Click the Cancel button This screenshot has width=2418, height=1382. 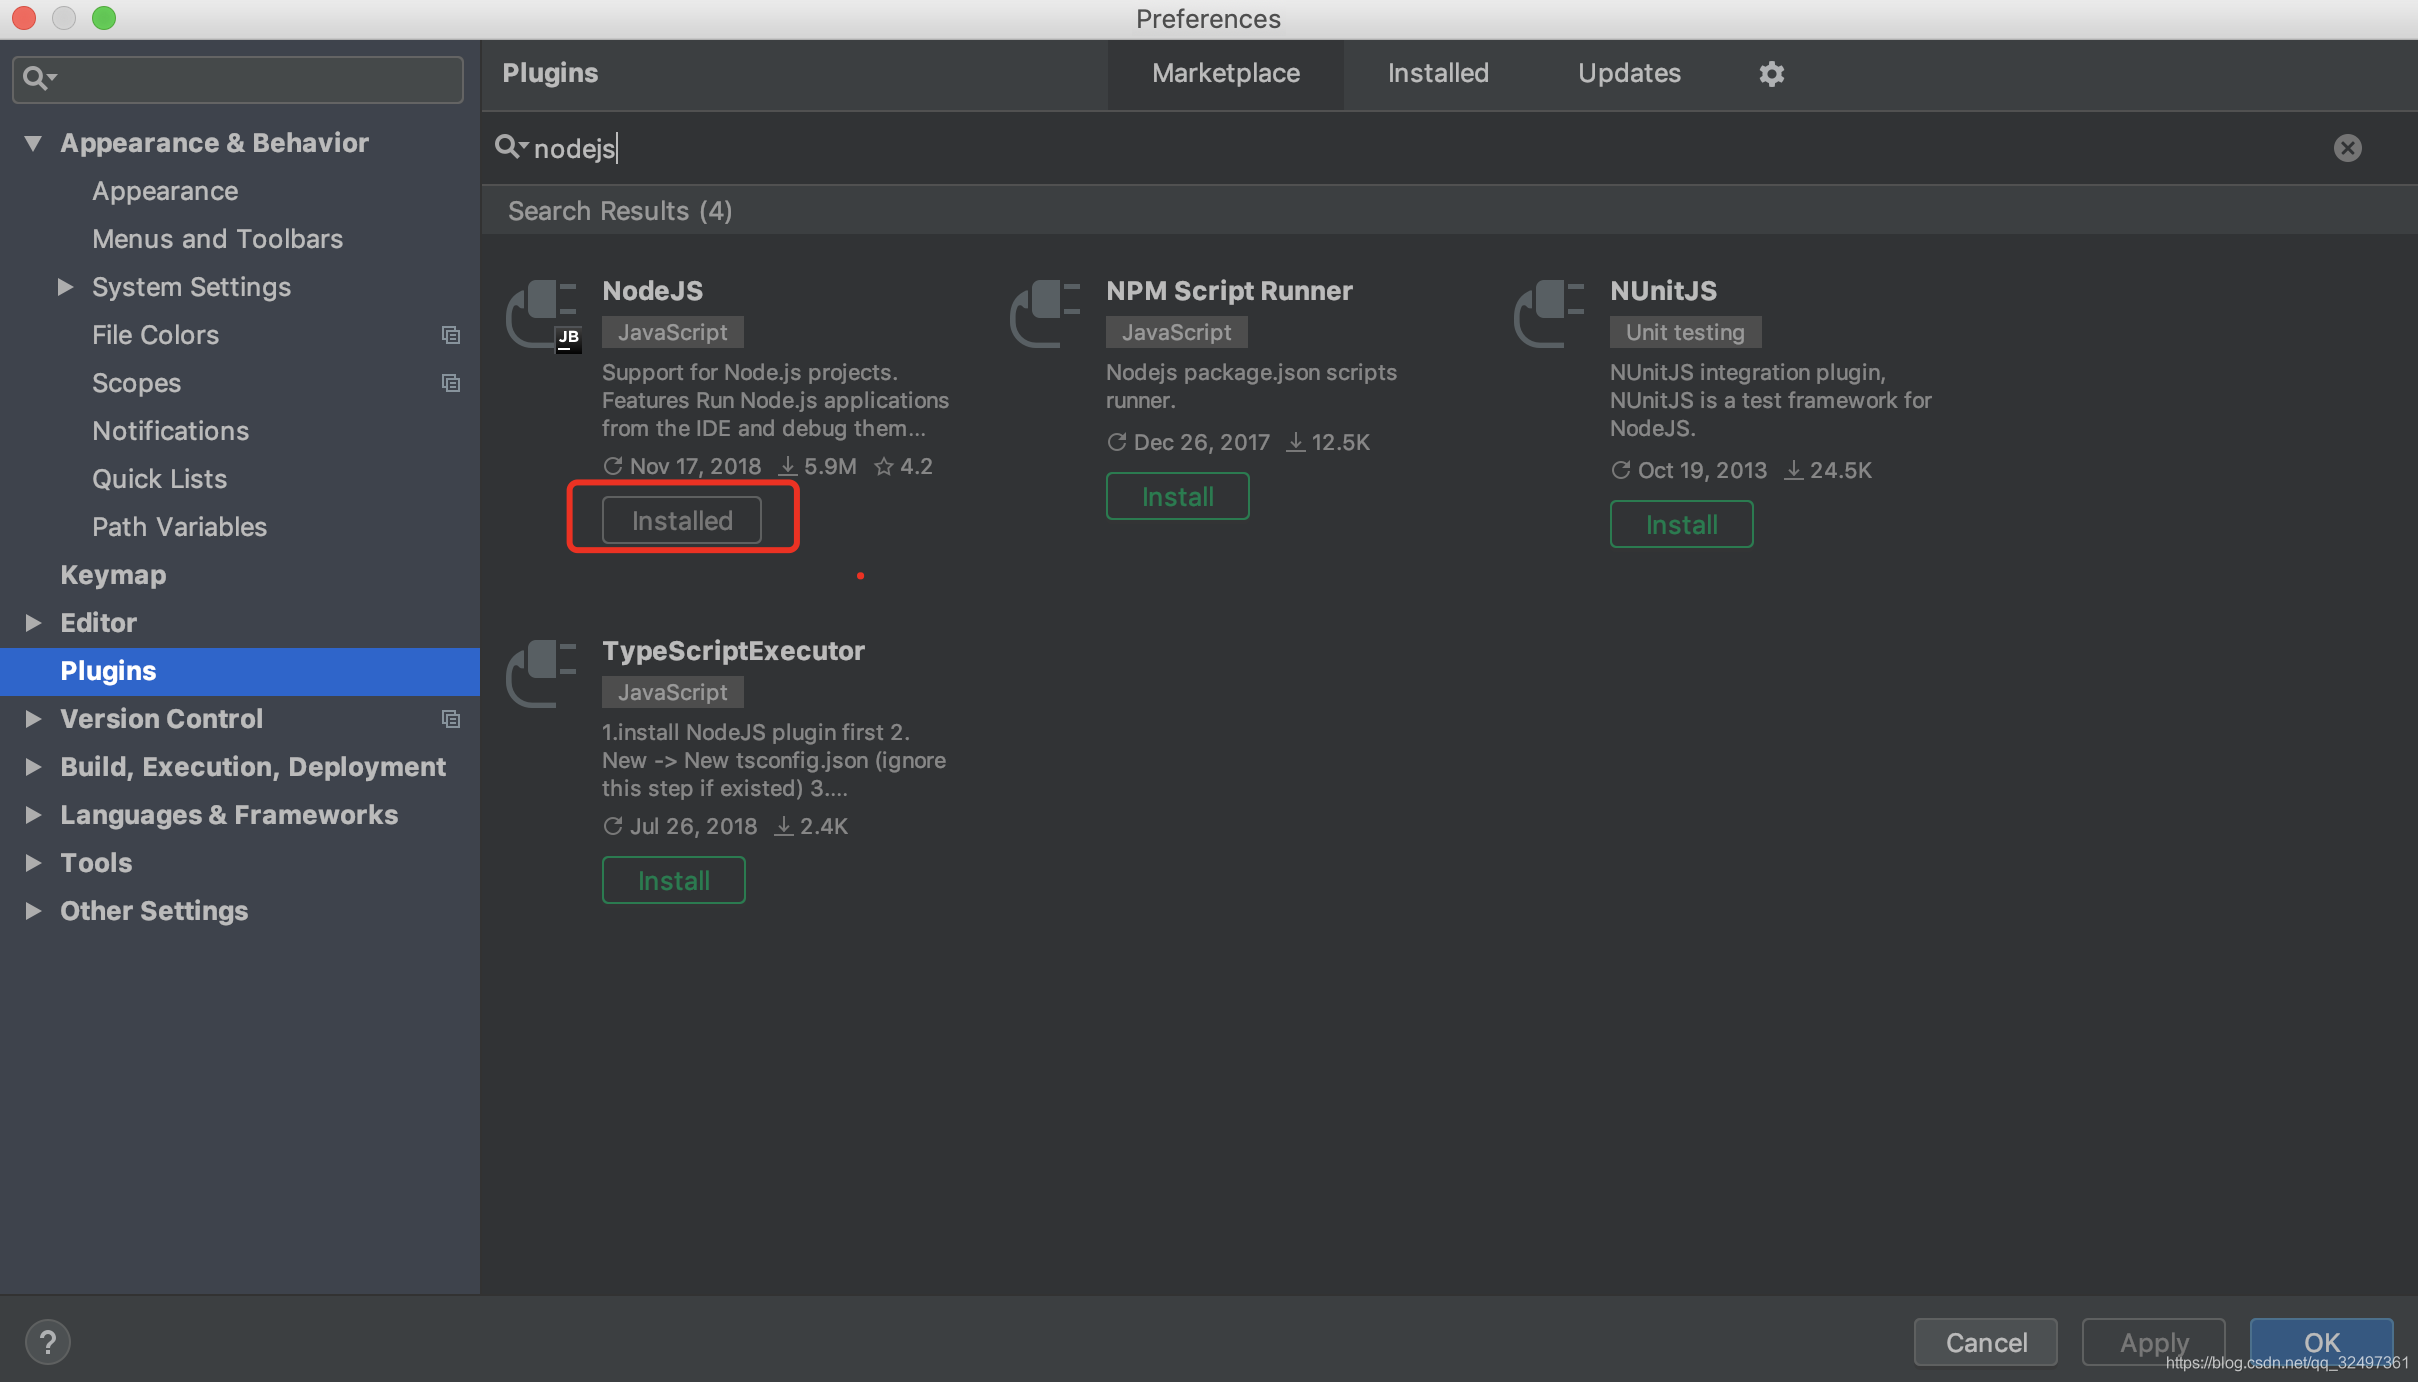[1985, 1342]
